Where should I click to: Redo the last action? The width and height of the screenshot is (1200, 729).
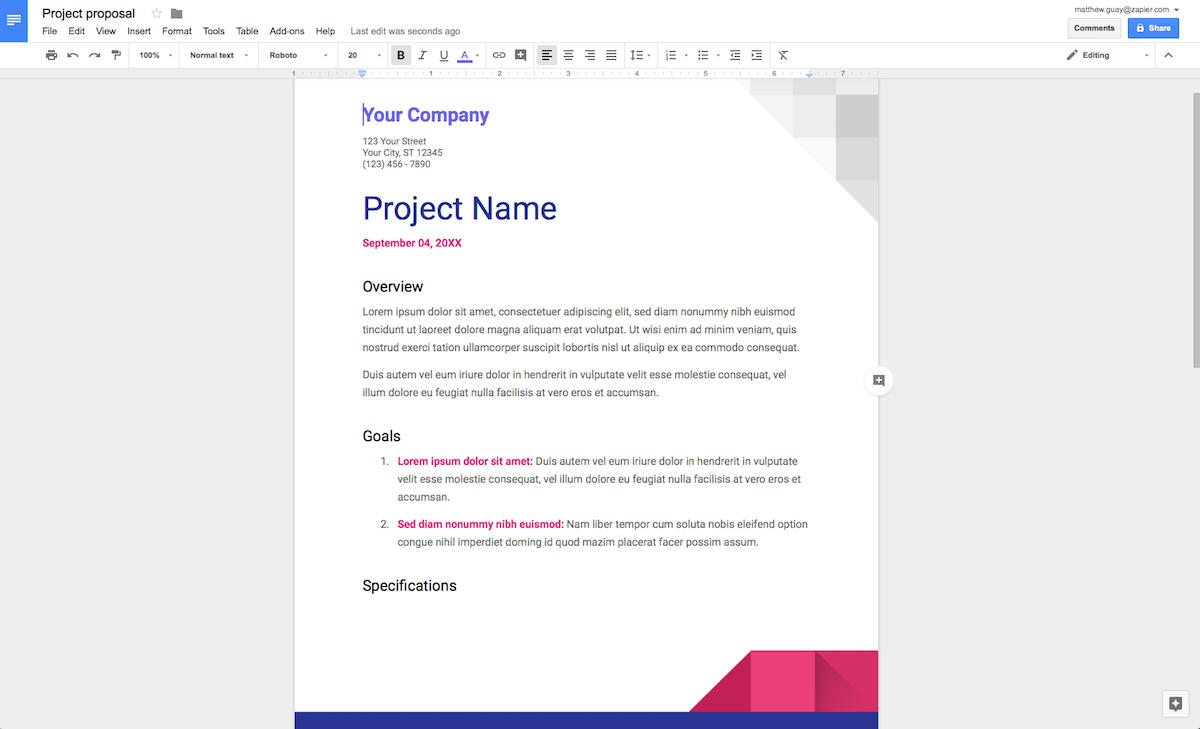pyautogui.click(x=93, y=55)
